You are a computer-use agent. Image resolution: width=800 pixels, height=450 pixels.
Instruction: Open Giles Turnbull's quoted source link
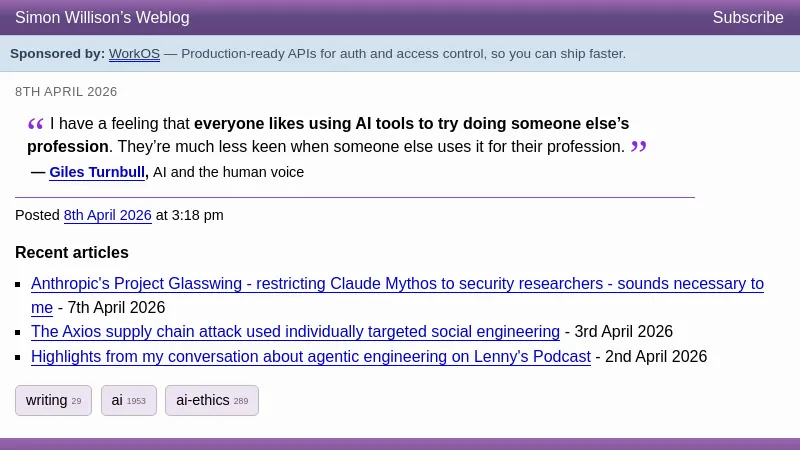tap(97, 172)
